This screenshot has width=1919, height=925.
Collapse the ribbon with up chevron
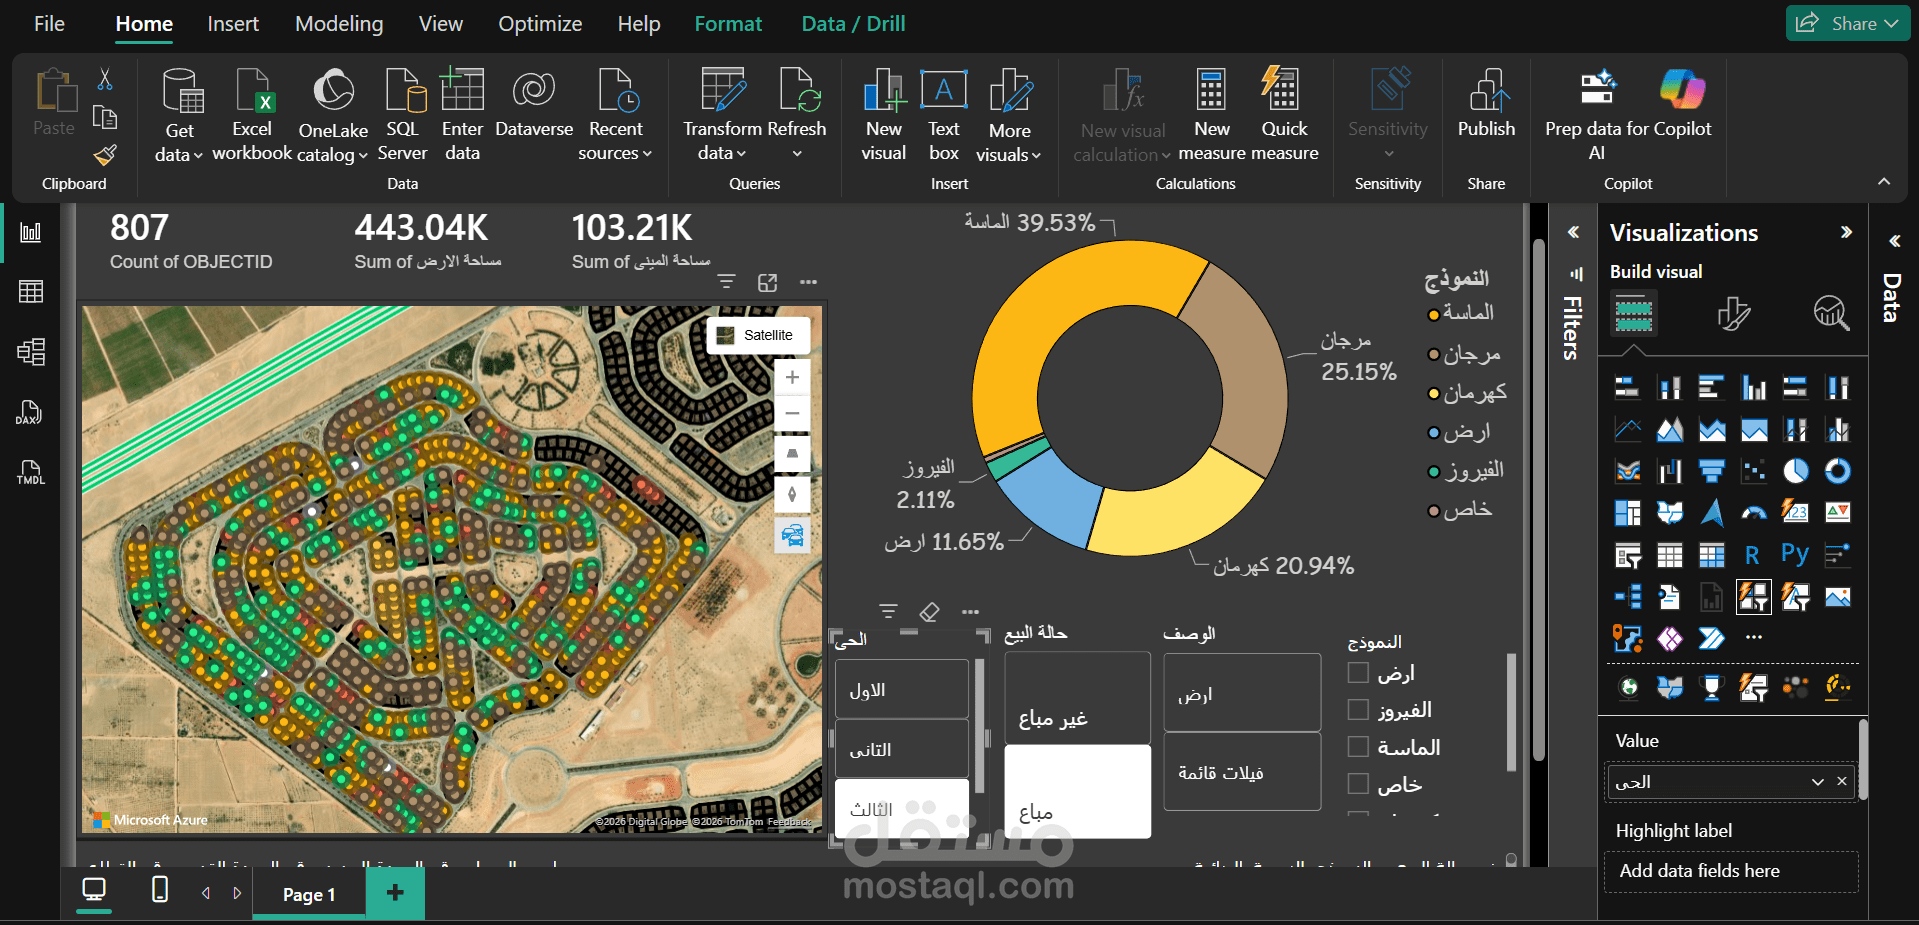point(1884,181)
